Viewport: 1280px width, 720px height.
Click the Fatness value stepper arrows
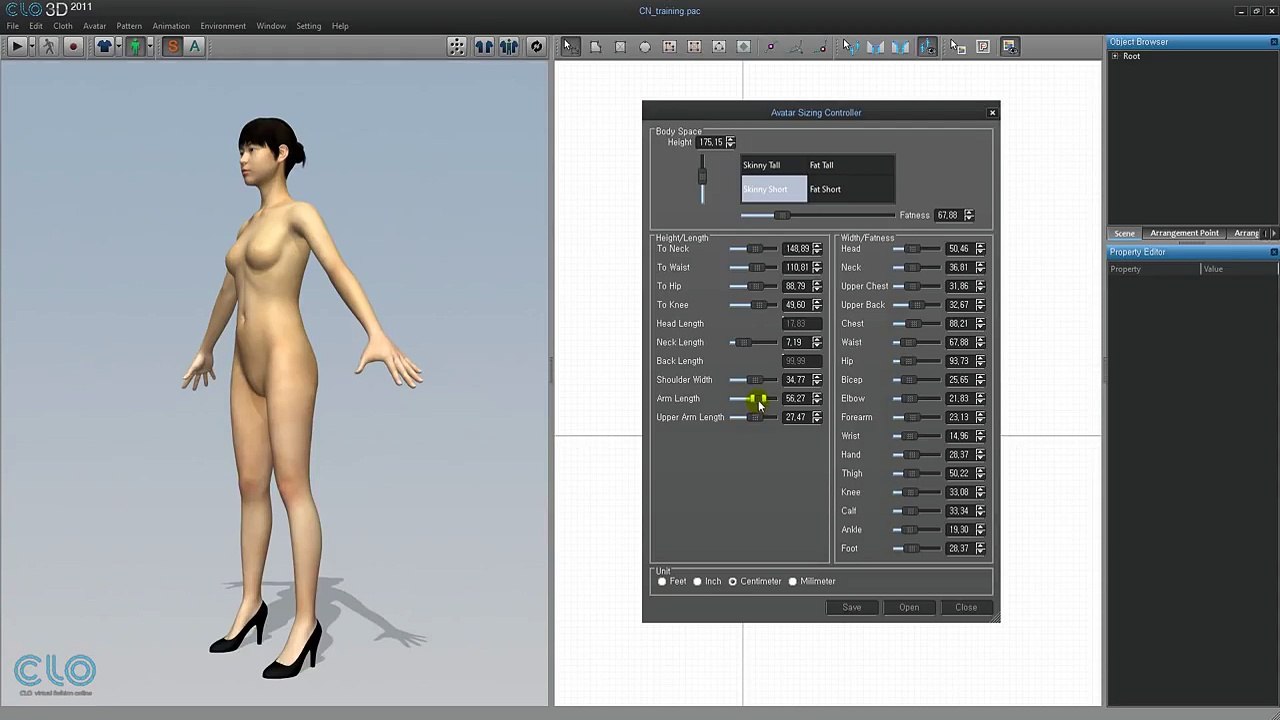(x=968, y=215)
